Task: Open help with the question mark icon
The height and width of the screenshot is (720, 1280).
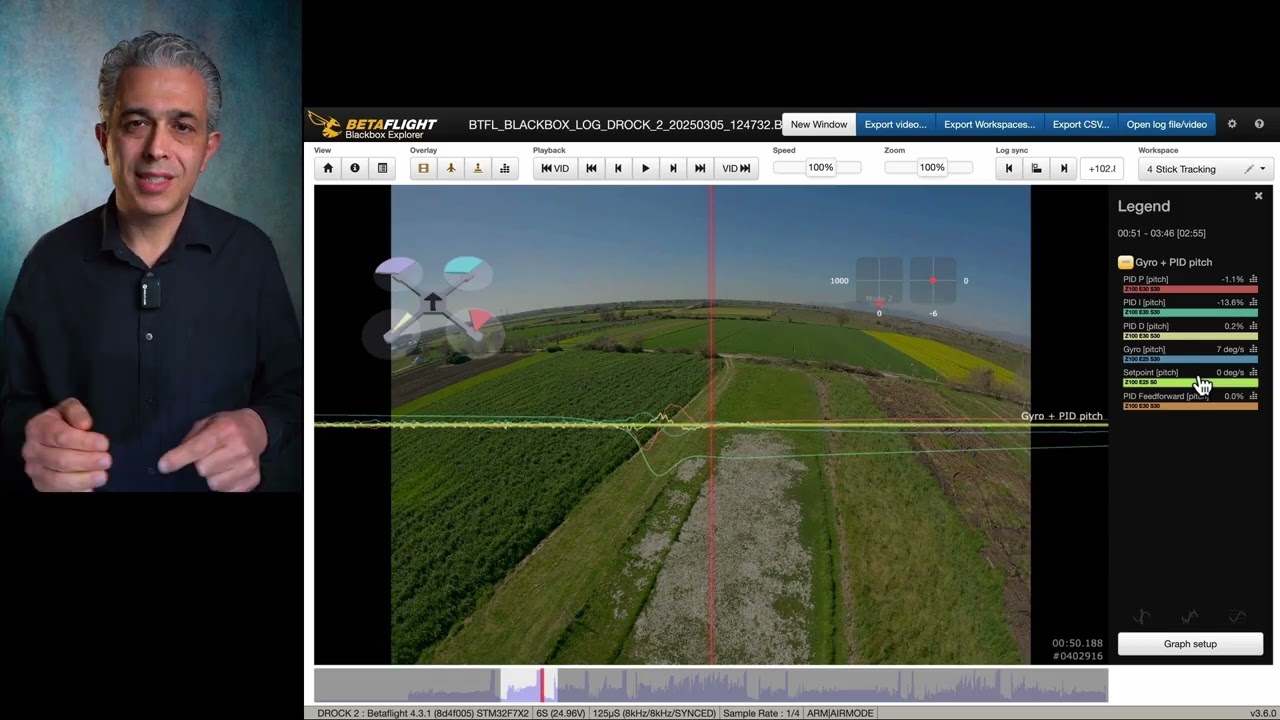Action: [1259, 124]
